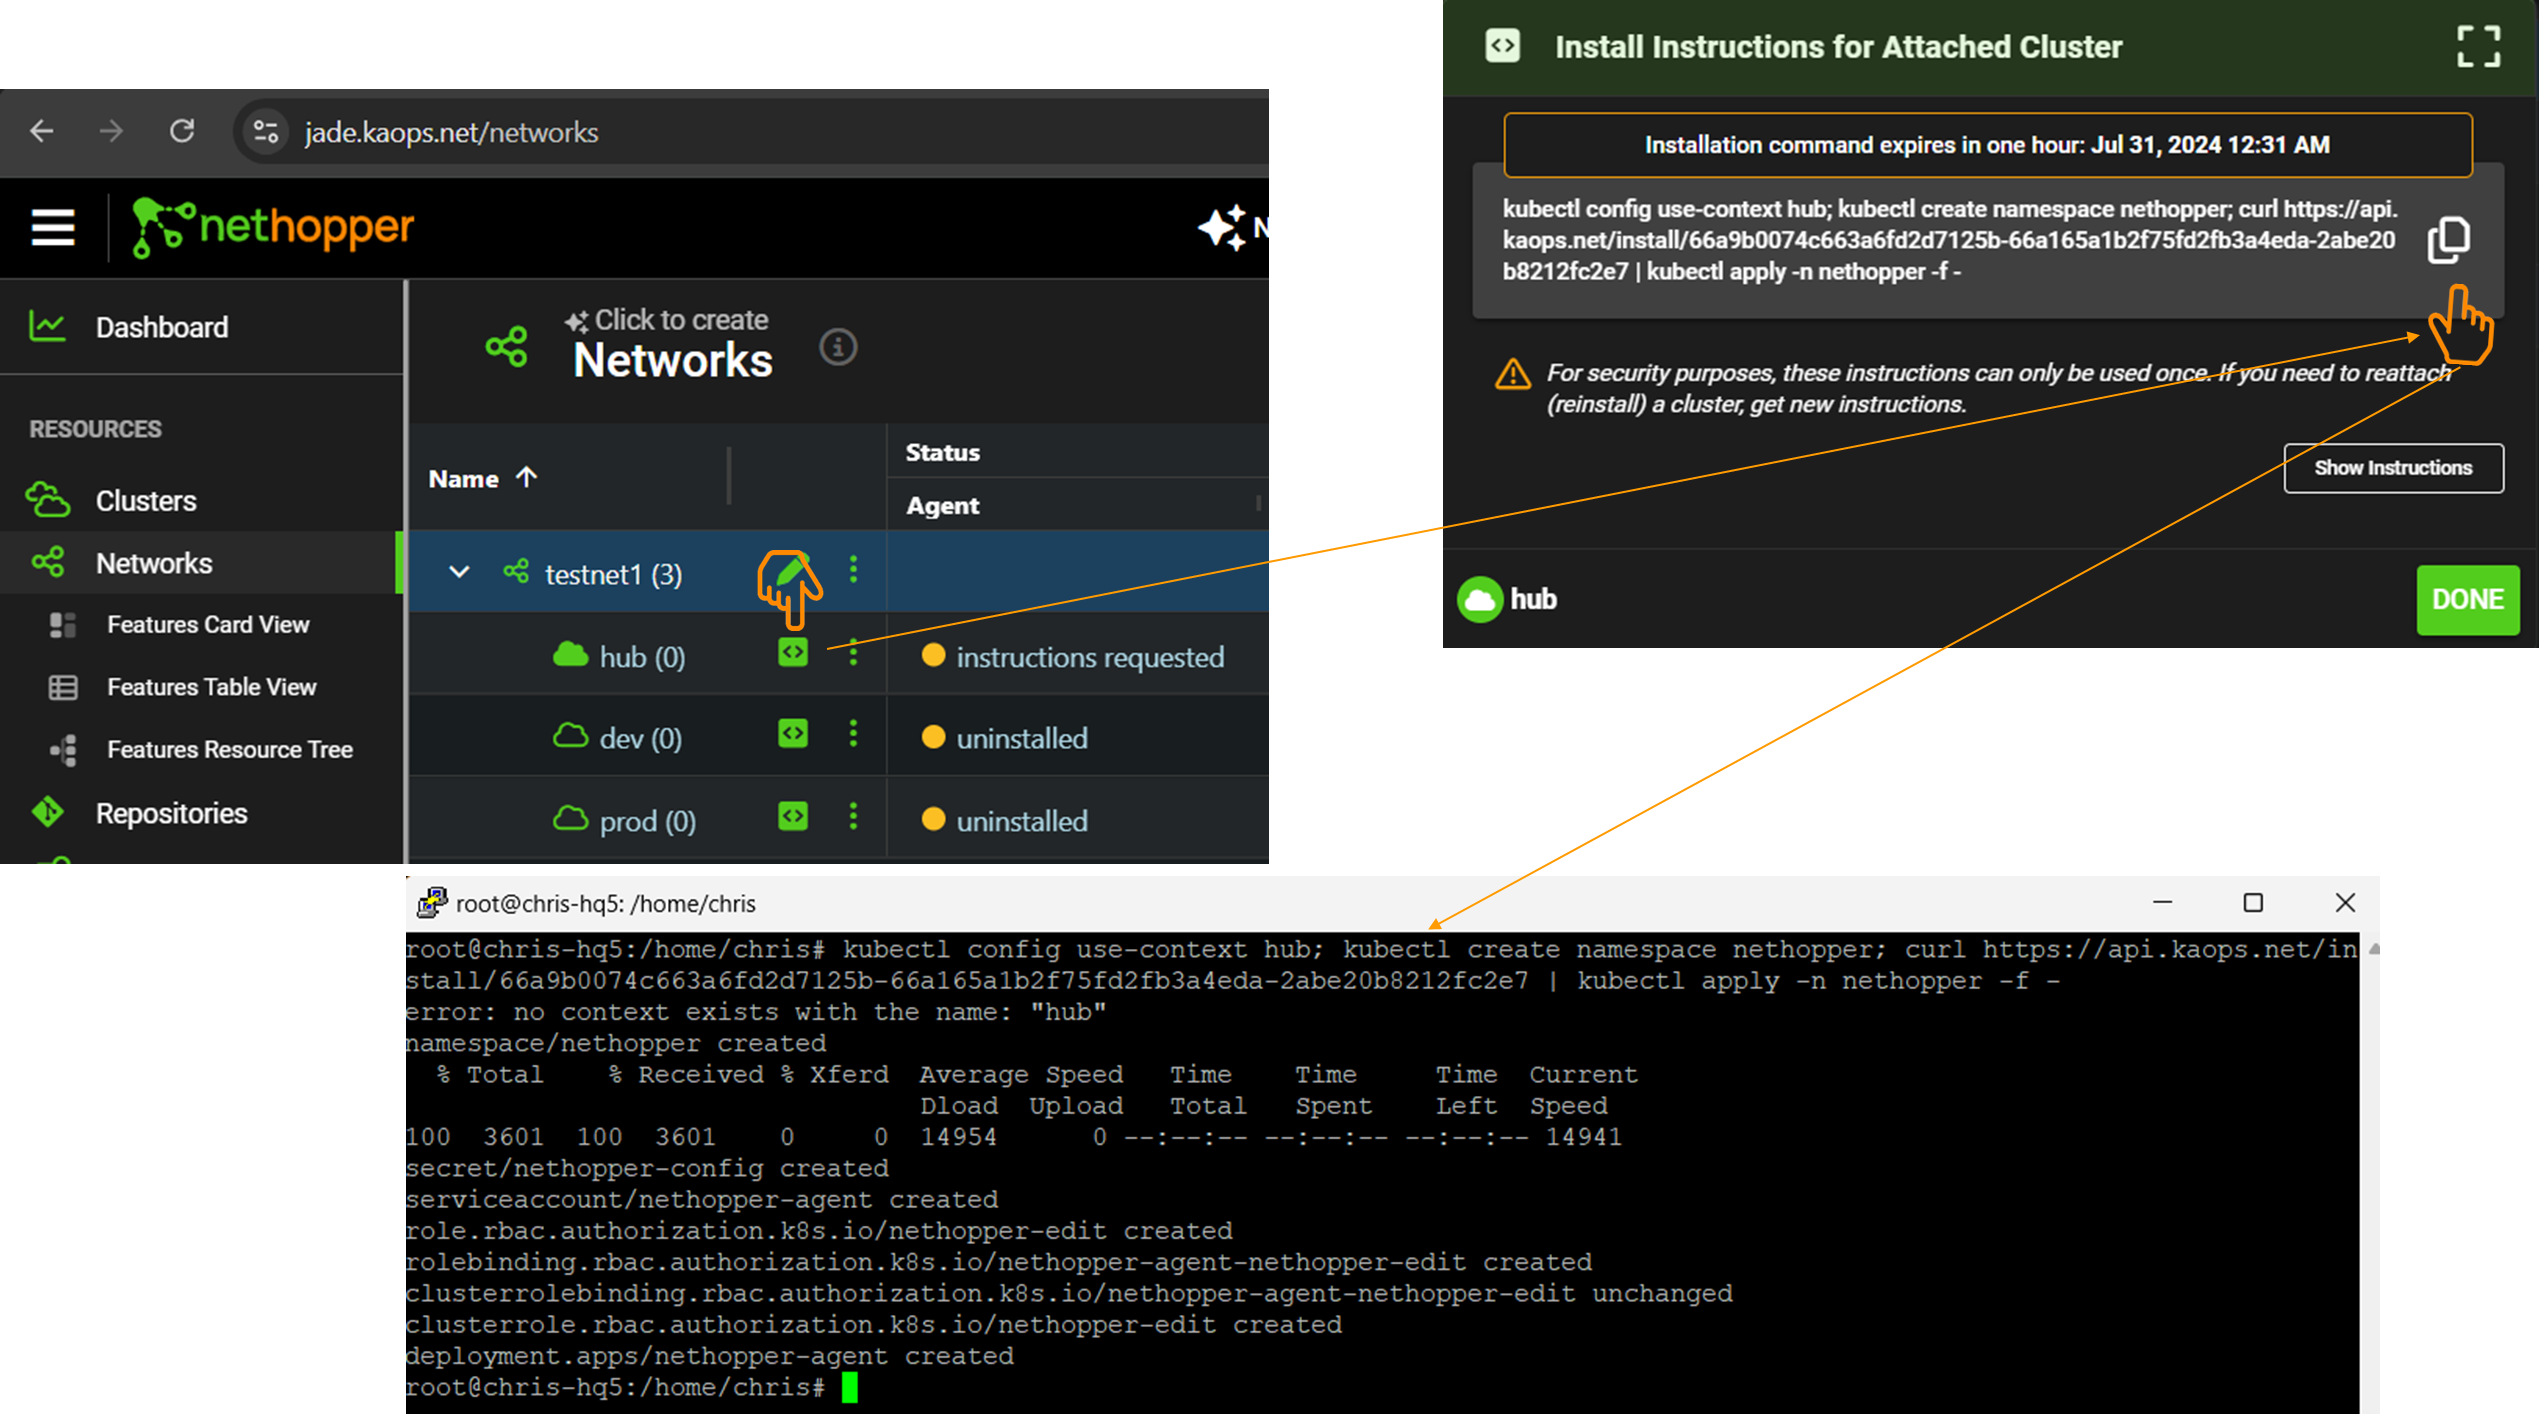Open the Networks info icon
Viewport: 2539px width, 1414px height.
click(x=838, y=347)
